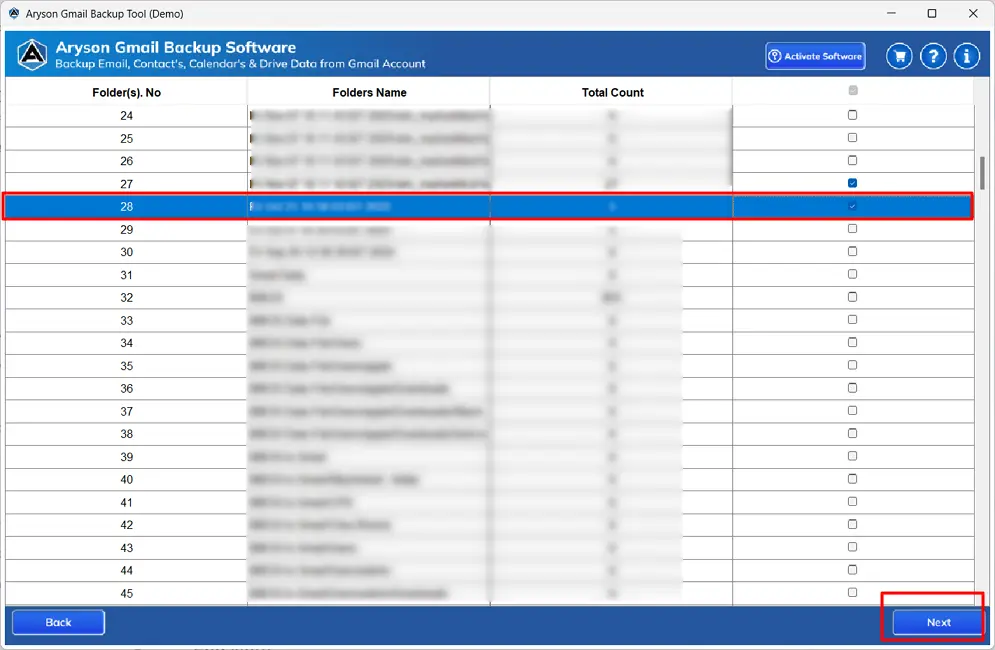
Task: Click the Folders Name column header
Action: coord(369,93)
